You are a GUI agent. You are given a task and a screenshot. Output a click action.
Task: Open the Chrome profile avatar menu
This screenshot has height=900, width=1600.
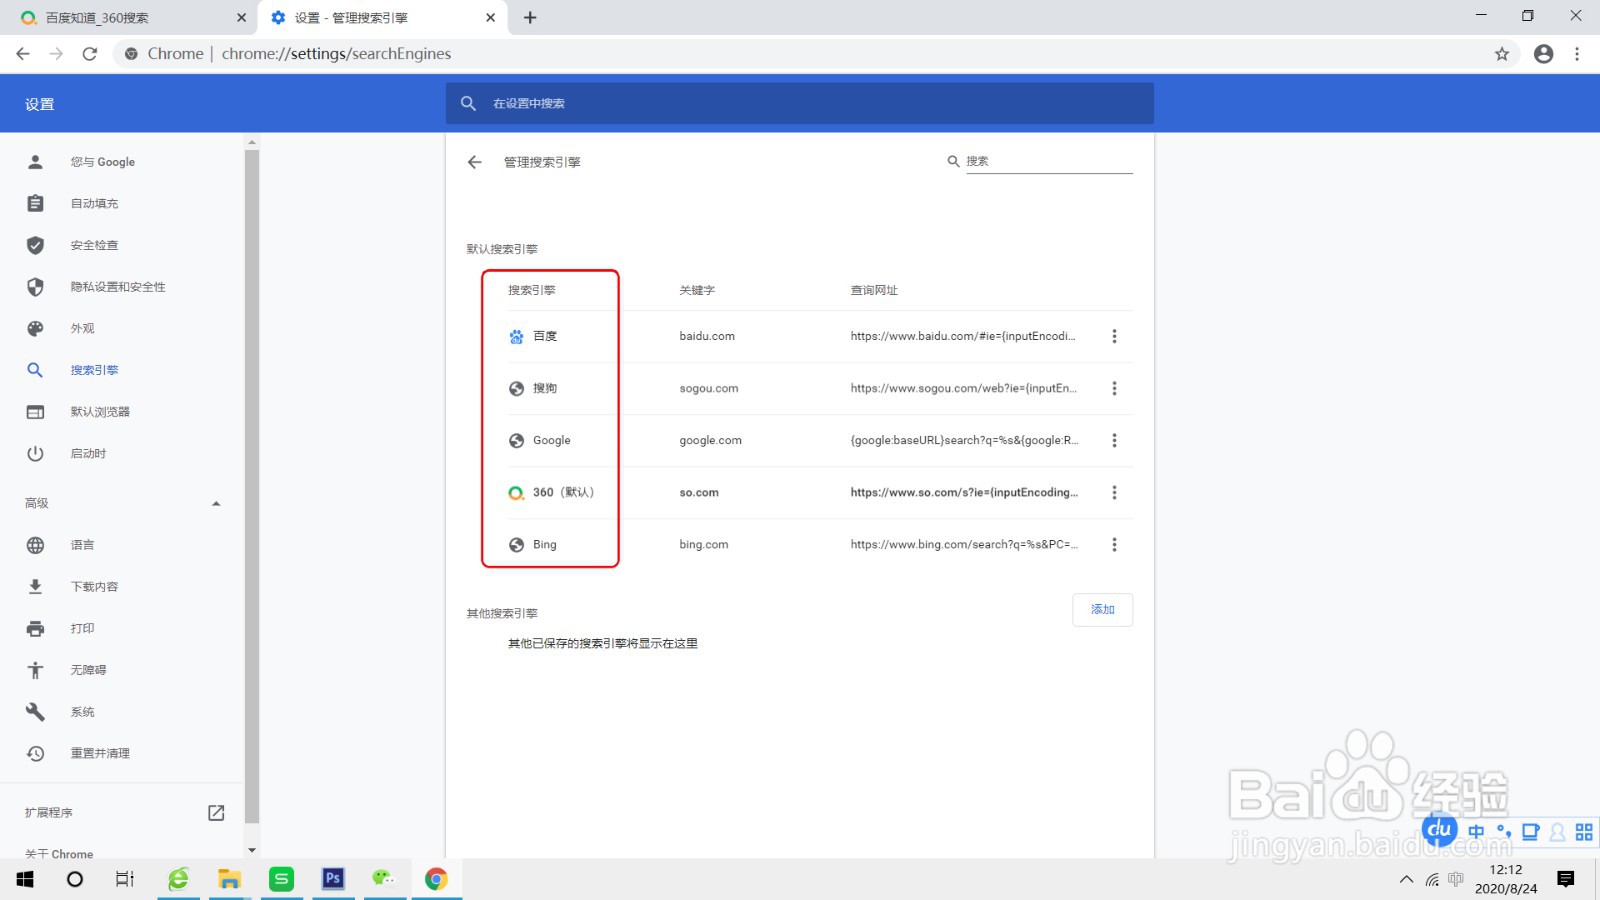[1542, 54]
